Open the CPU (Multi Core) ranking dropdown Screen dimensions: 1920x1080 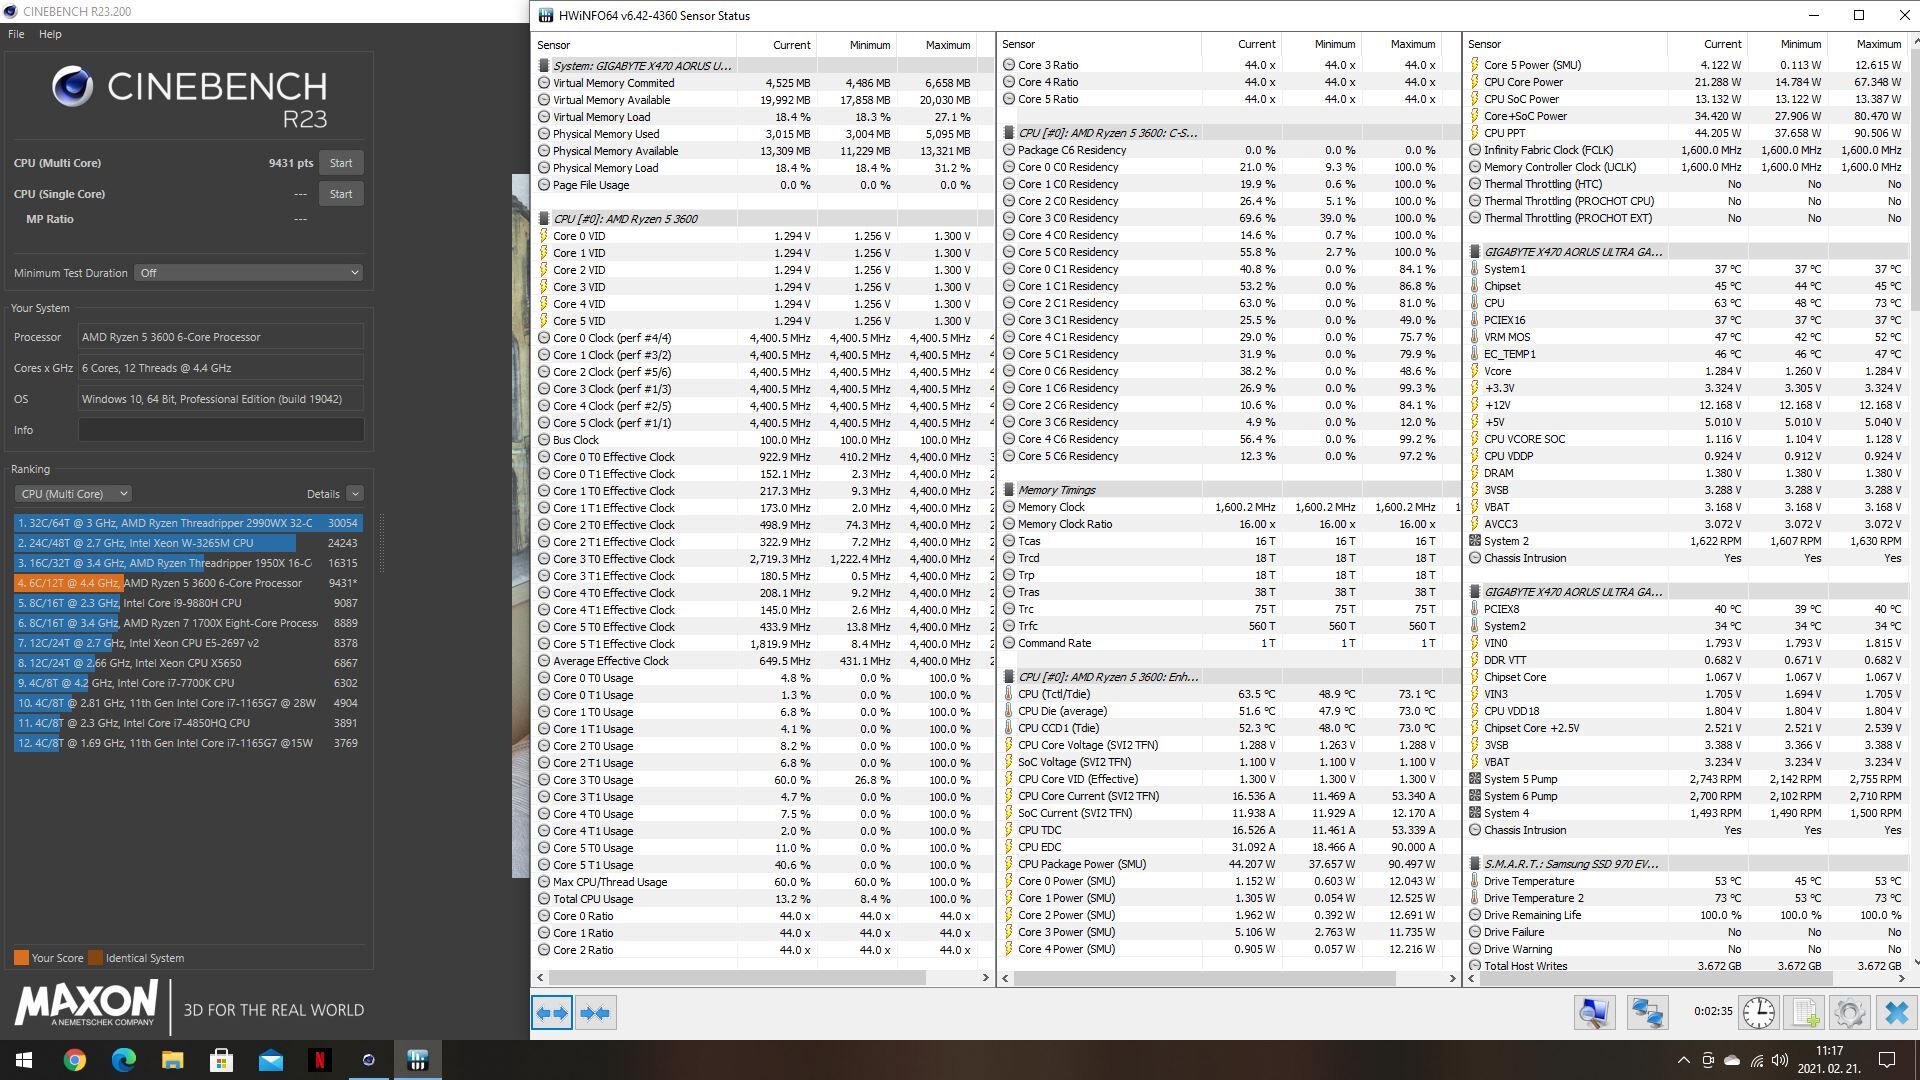[73, 494]
